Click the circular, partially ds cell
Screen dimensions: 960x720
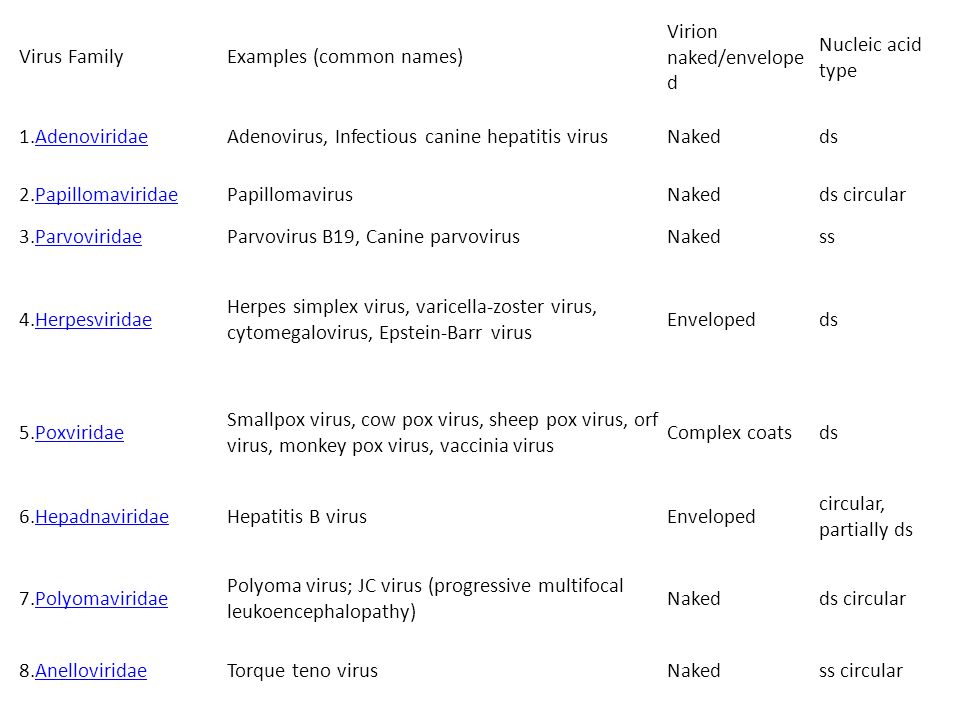866,517
